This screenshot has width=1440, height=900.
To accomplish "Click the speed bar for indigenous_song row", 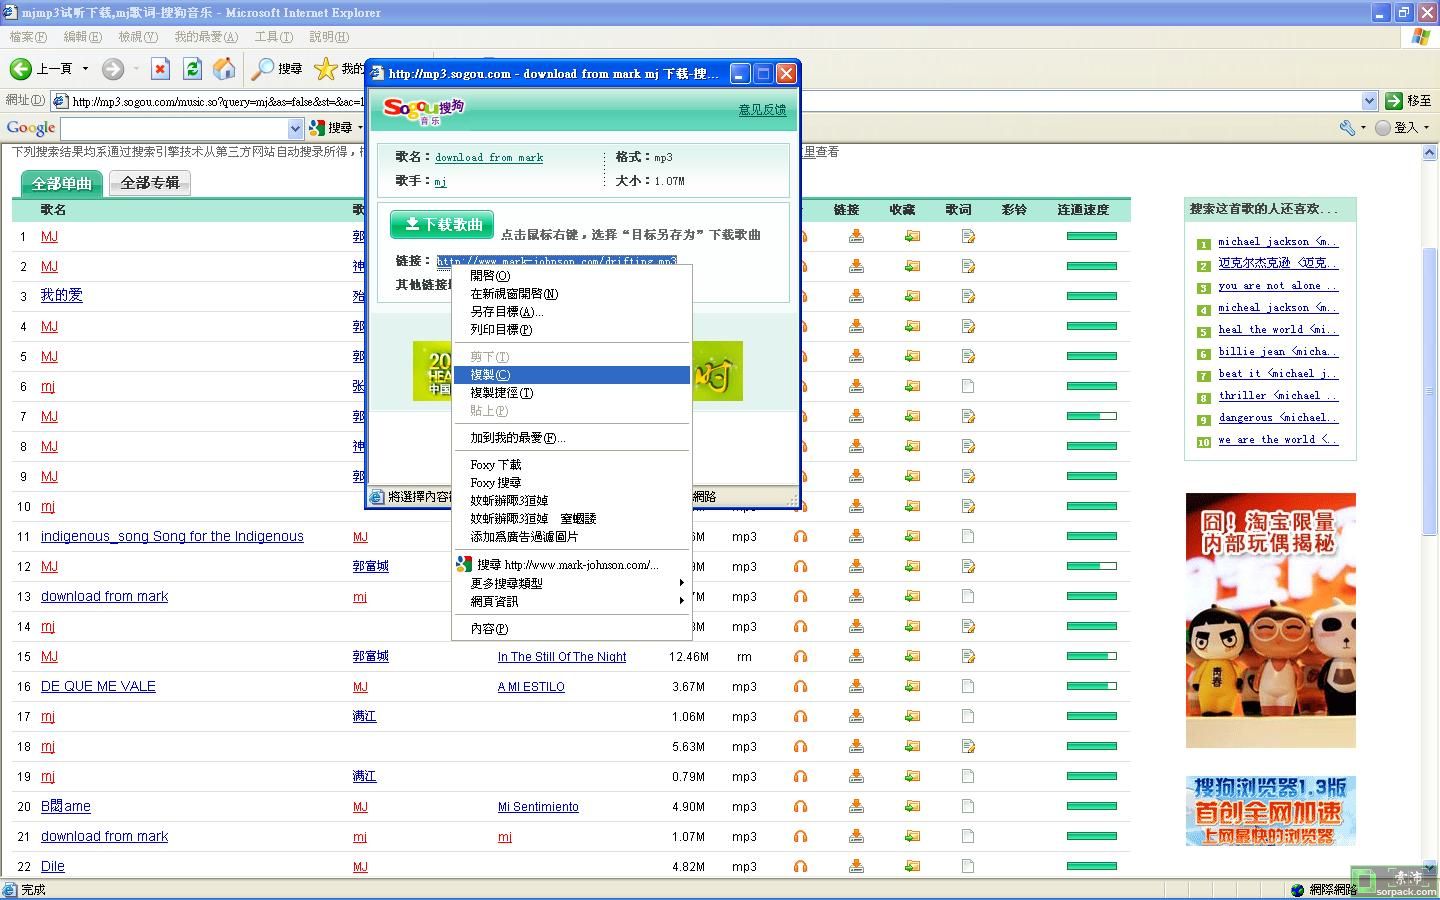I will coord(1091,537).
